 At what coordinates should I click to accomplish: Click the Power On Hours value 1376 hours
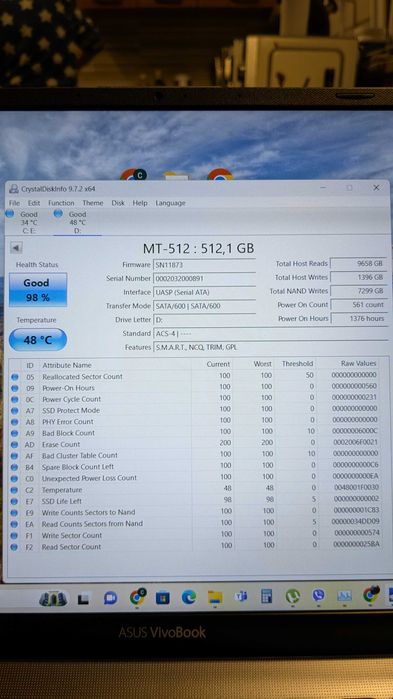point(358,318)
